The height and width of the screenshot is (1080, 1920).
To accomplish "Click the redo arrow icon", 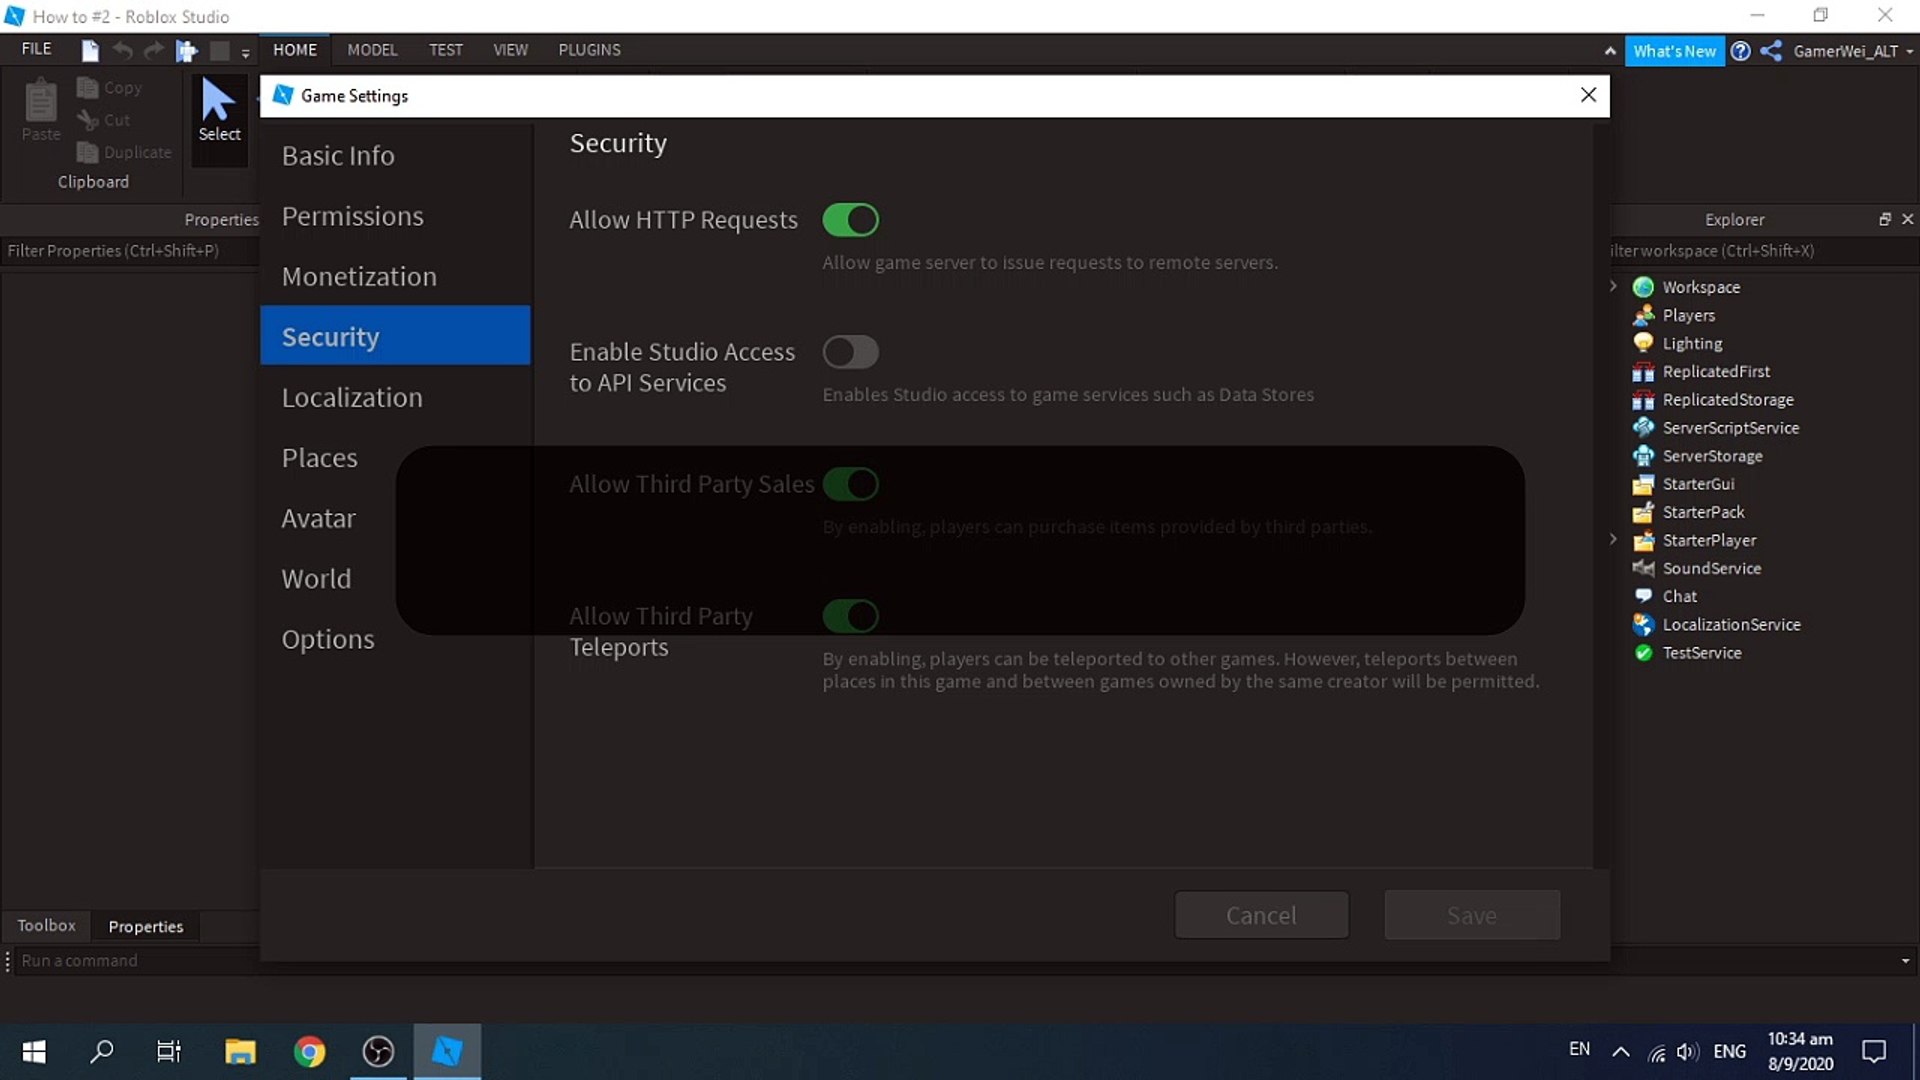I will (154, 50).
